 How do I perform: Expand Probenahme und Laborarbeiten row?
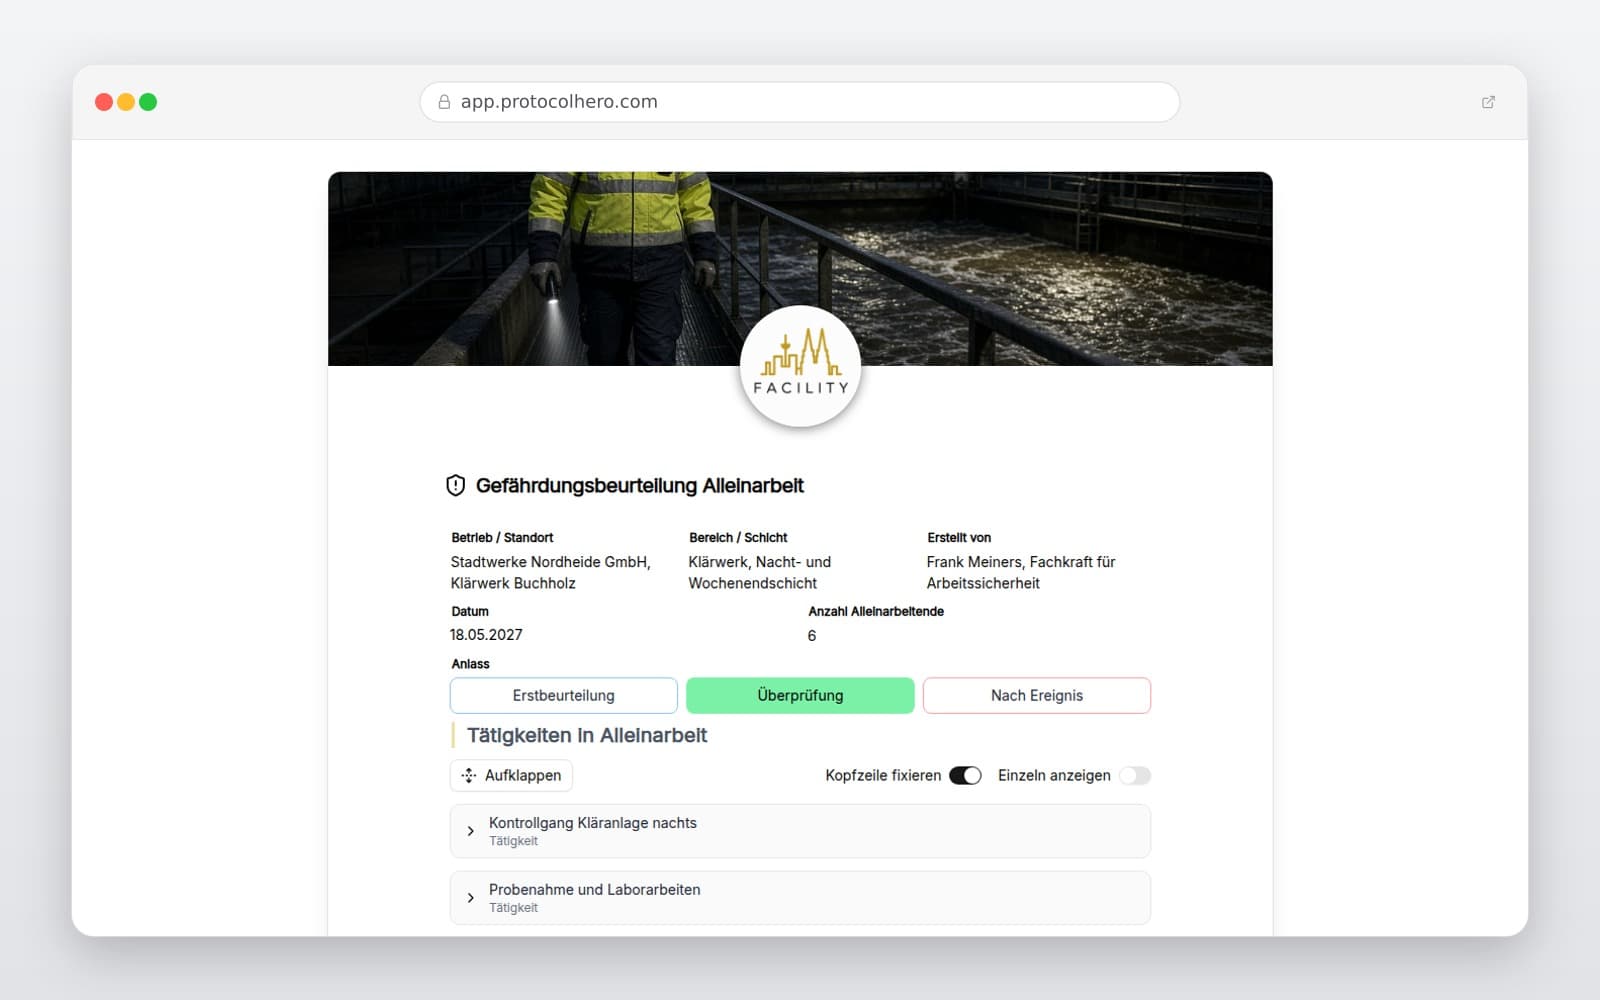click(x=800, y=898)
